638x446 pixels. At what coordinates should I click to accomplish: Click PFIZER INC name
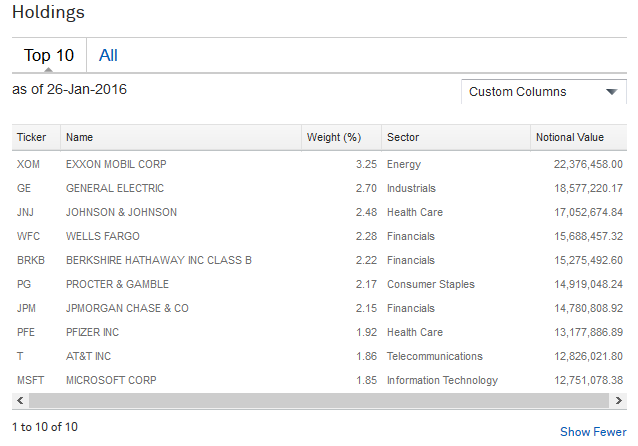click(92, 332)
